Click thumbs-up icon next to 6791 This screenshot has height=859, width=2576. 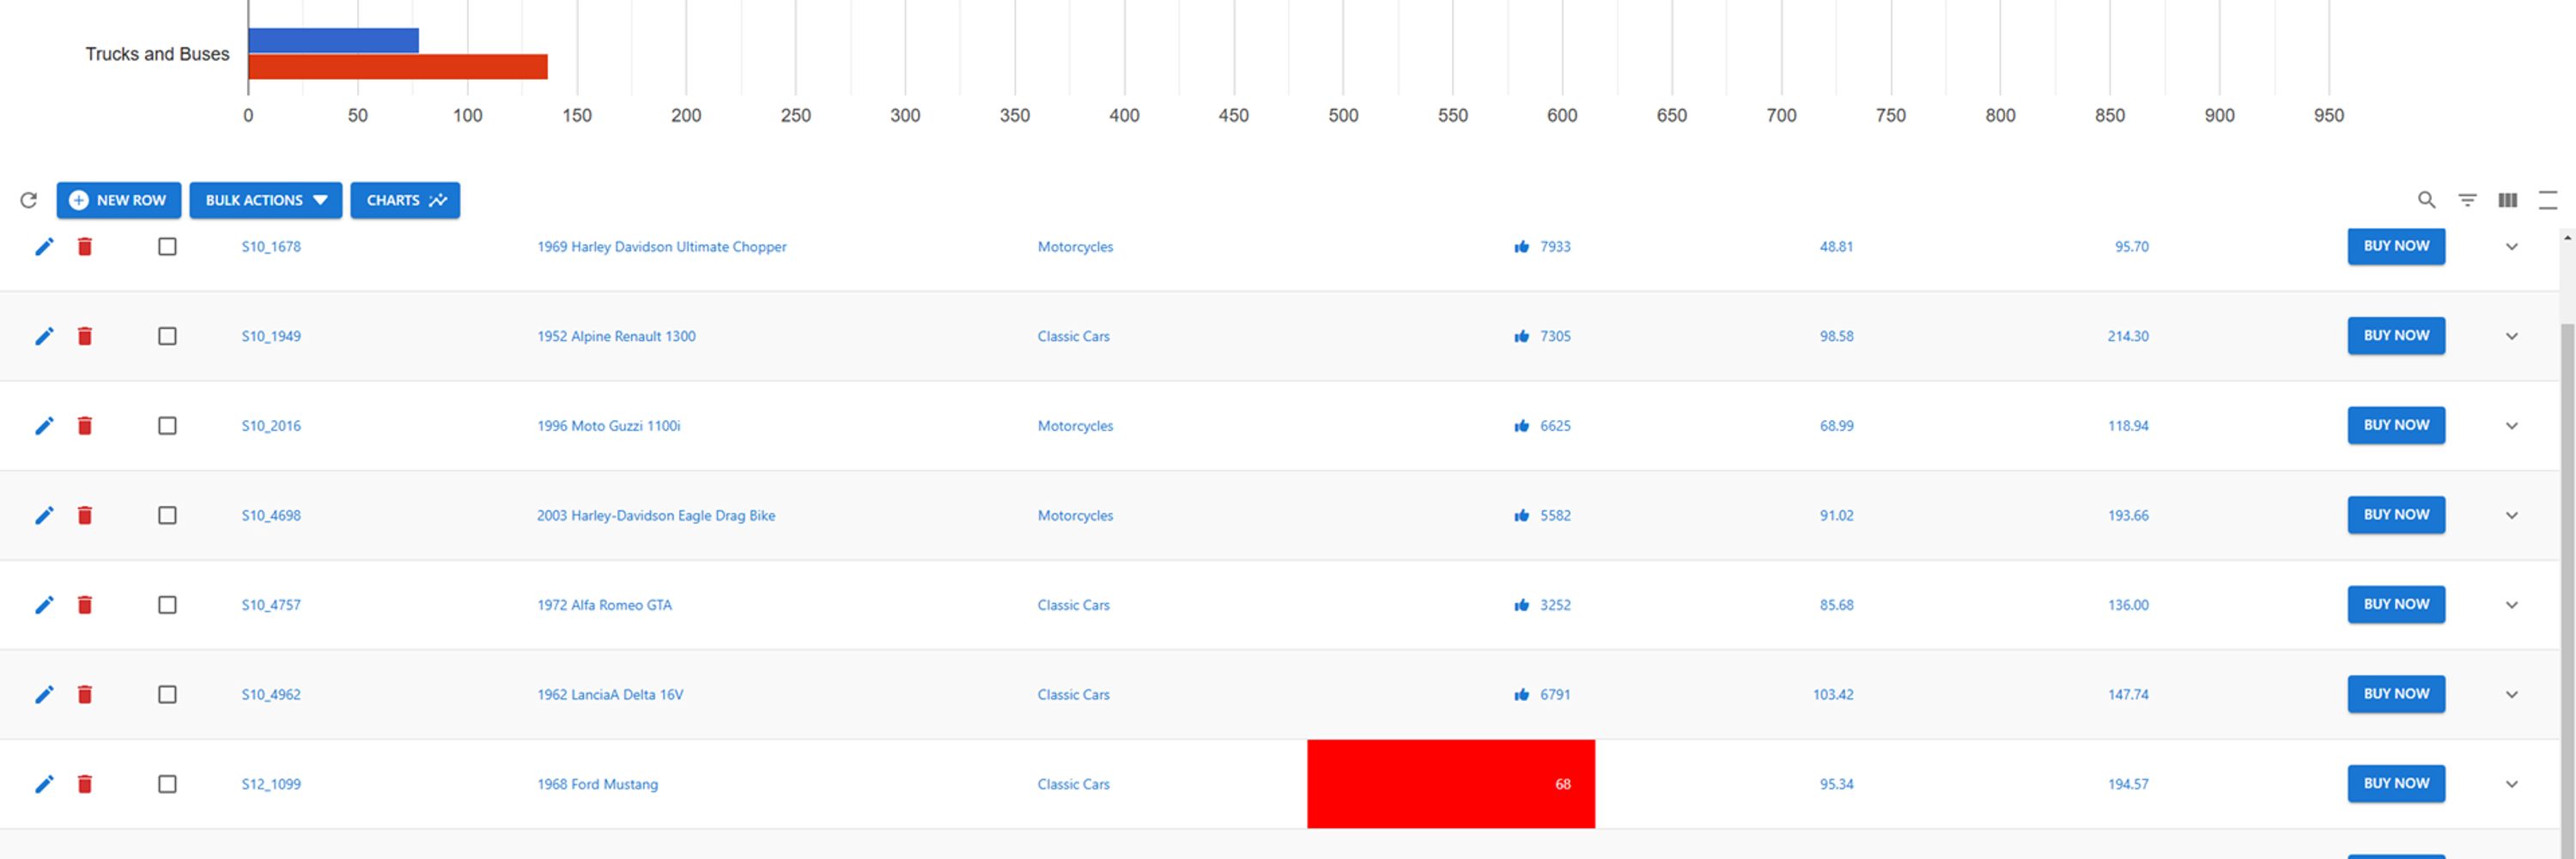click(1521, 694)
